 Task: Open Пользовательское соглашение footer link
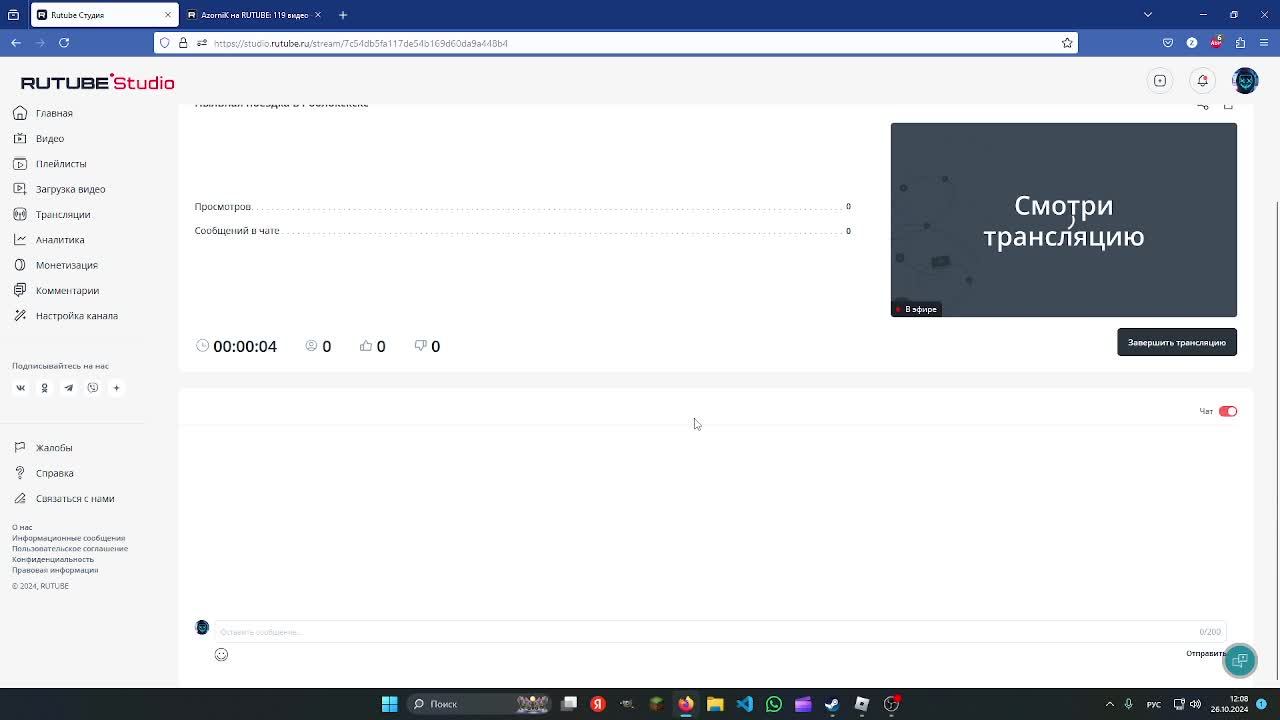click(x=70, y=548)
